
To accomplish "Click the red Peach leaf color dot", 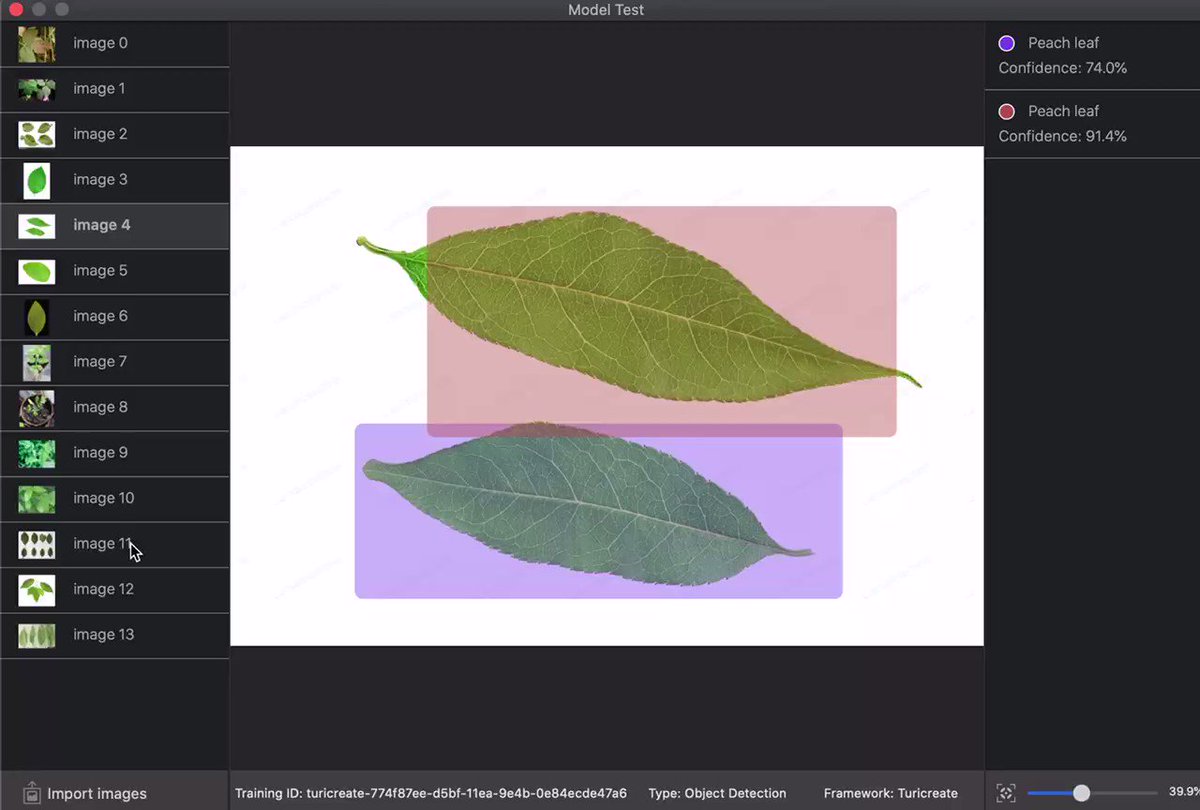I will pos(1007,111).
